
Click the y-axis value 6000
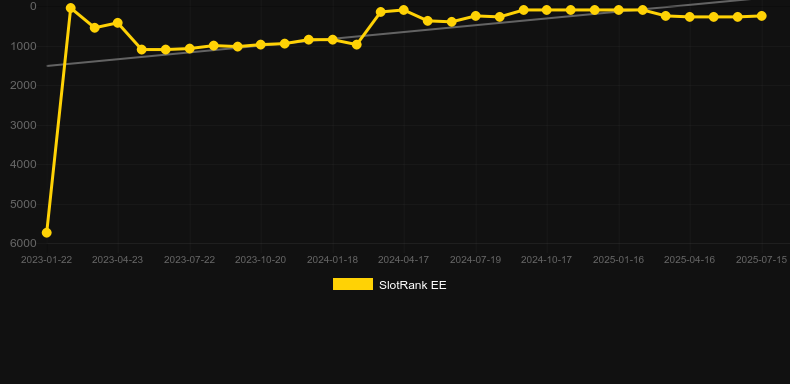click(x=23, y=243)
